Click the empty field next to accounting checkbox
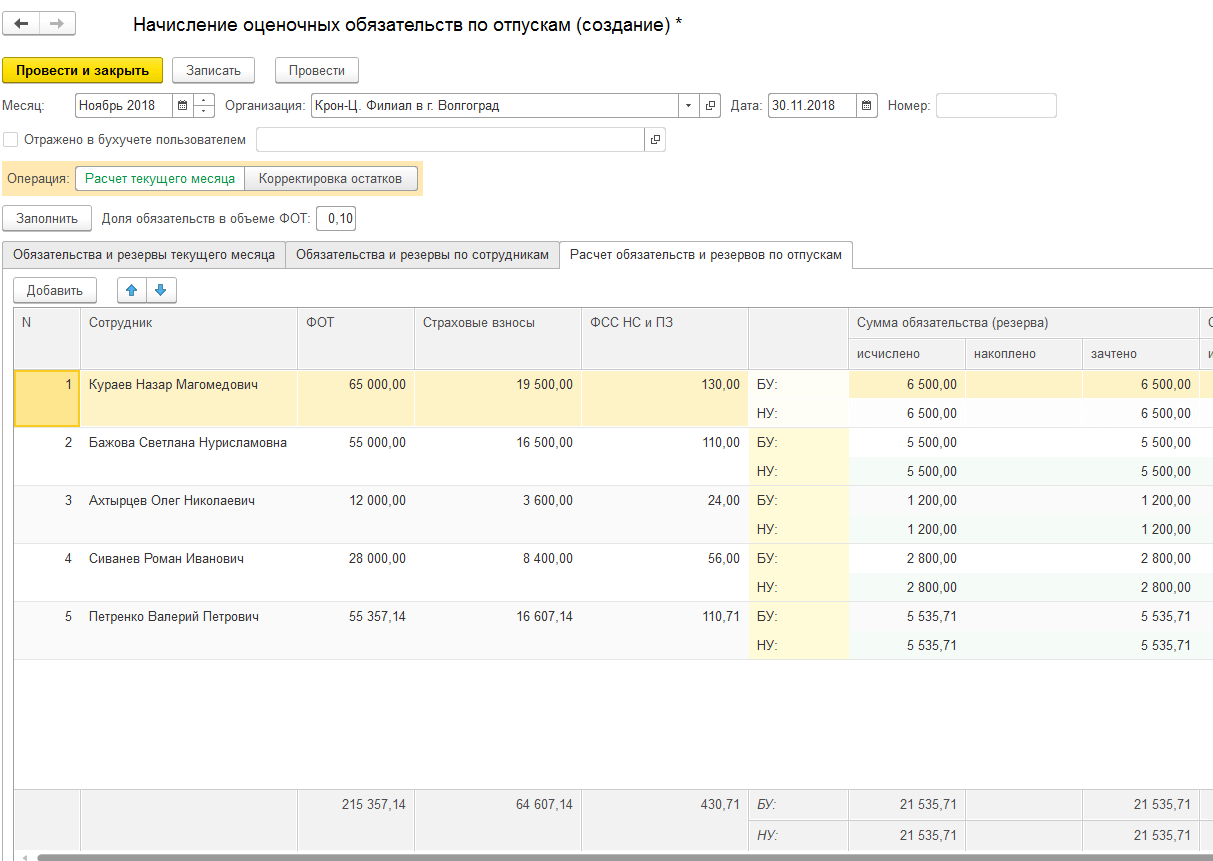 tap(450, 140)
